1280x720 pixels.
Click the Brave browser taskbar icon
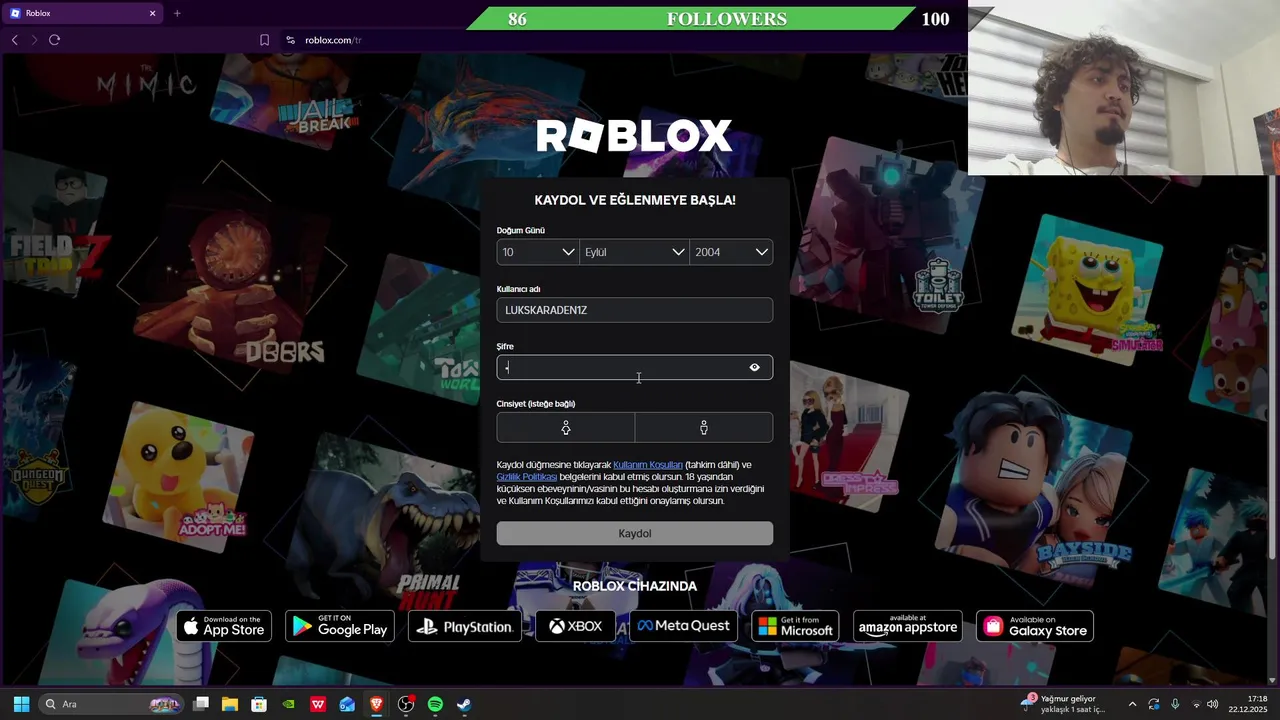point(377,704)
